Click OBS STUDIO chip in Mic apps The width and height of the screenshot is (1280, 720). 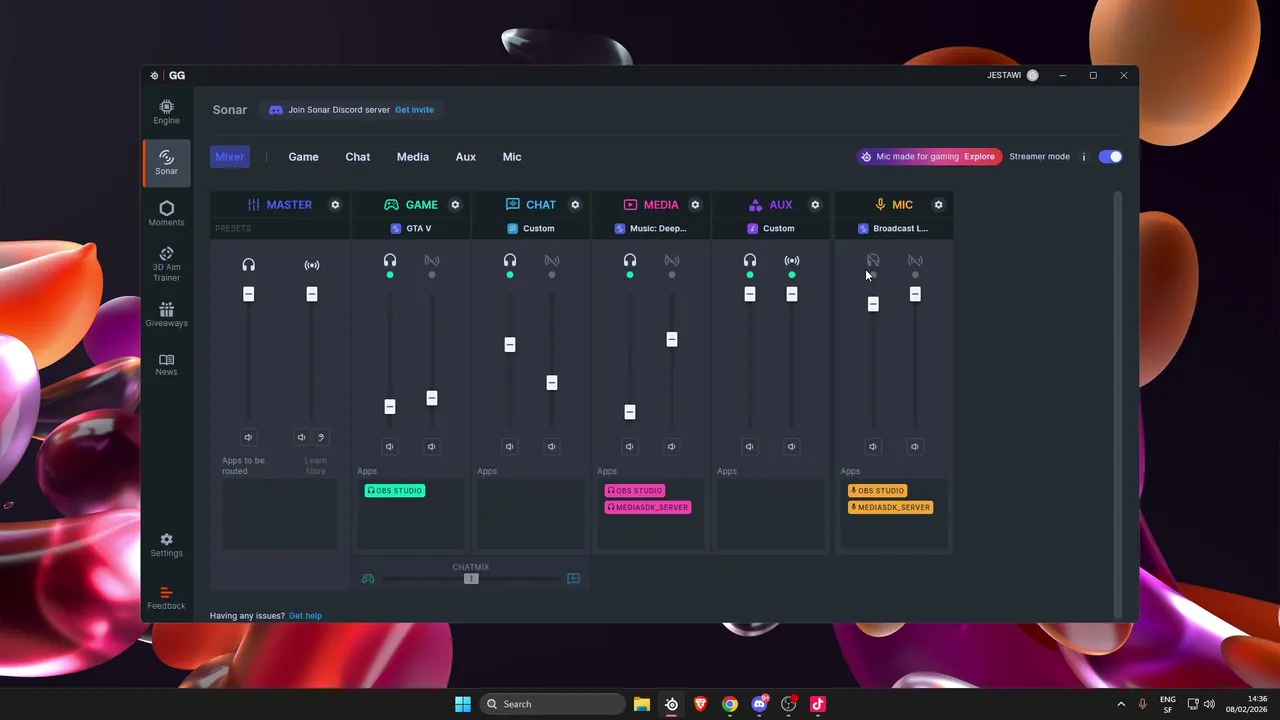(x=877, y=491)
